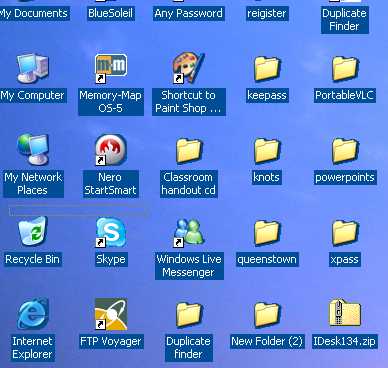Click the Recycle Bin text label
This screenshot has width=388, height=368.
pyautogui.click(x=32, y=259)
